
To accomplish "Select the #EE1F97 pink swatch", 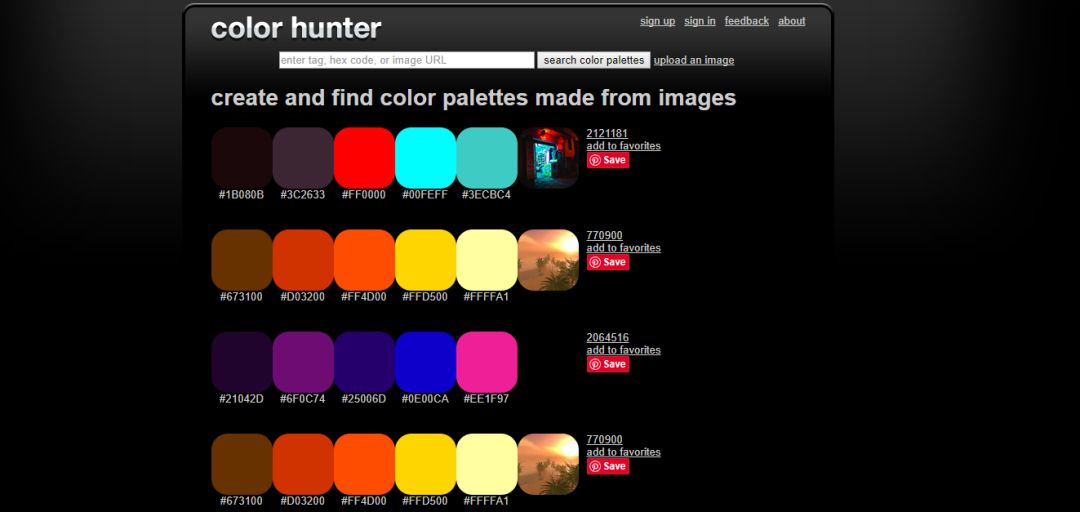I will pos(487,362).
